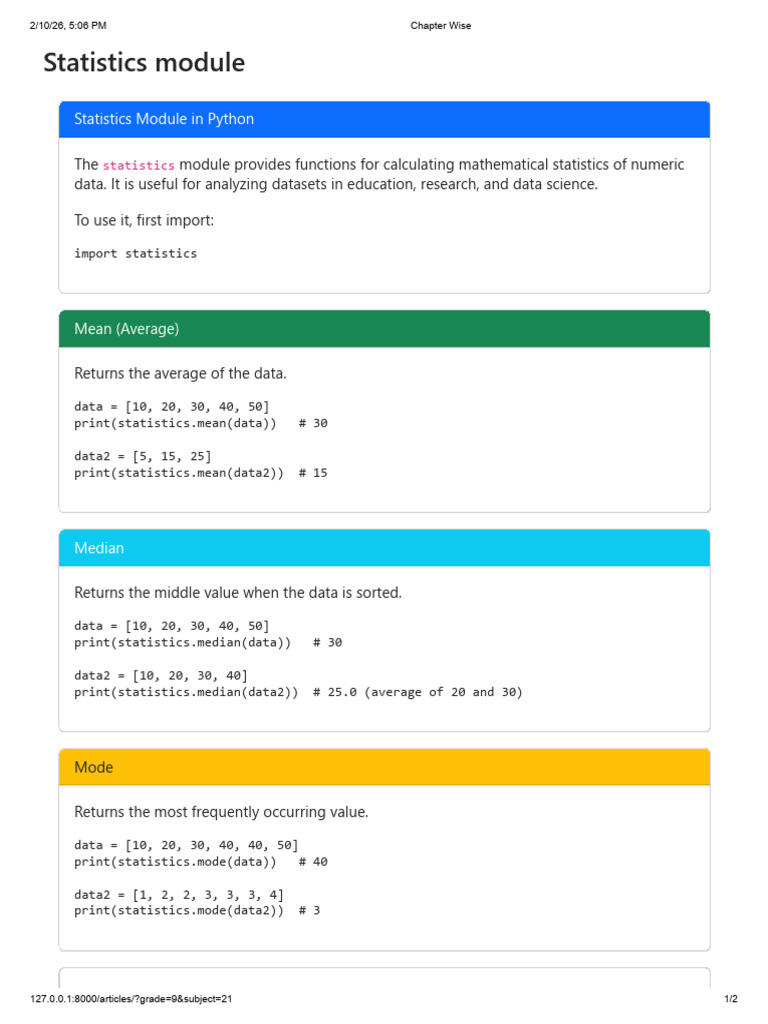Click 'Returns the most frequently occurring value' text
The height and width of the screenshot is (1024, 768).
coord(221,812)
